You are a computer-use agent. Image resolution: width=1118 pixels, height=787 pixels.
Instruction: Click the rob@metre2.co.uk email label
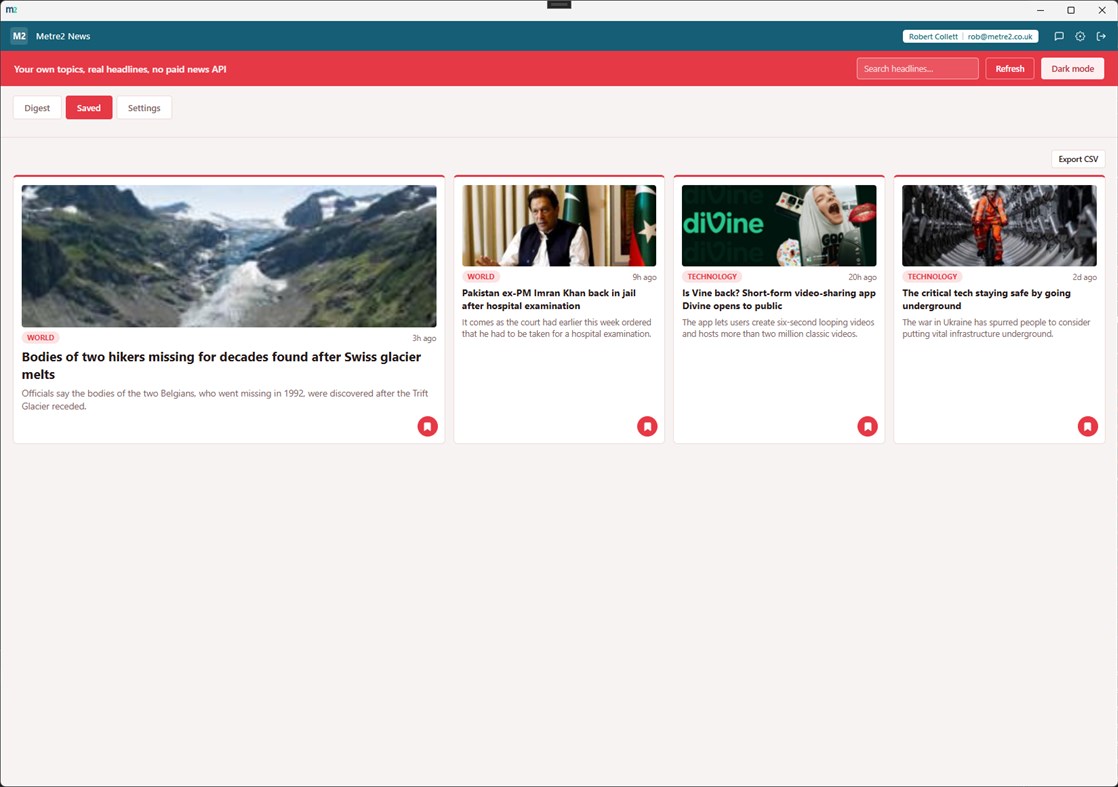1000,36
